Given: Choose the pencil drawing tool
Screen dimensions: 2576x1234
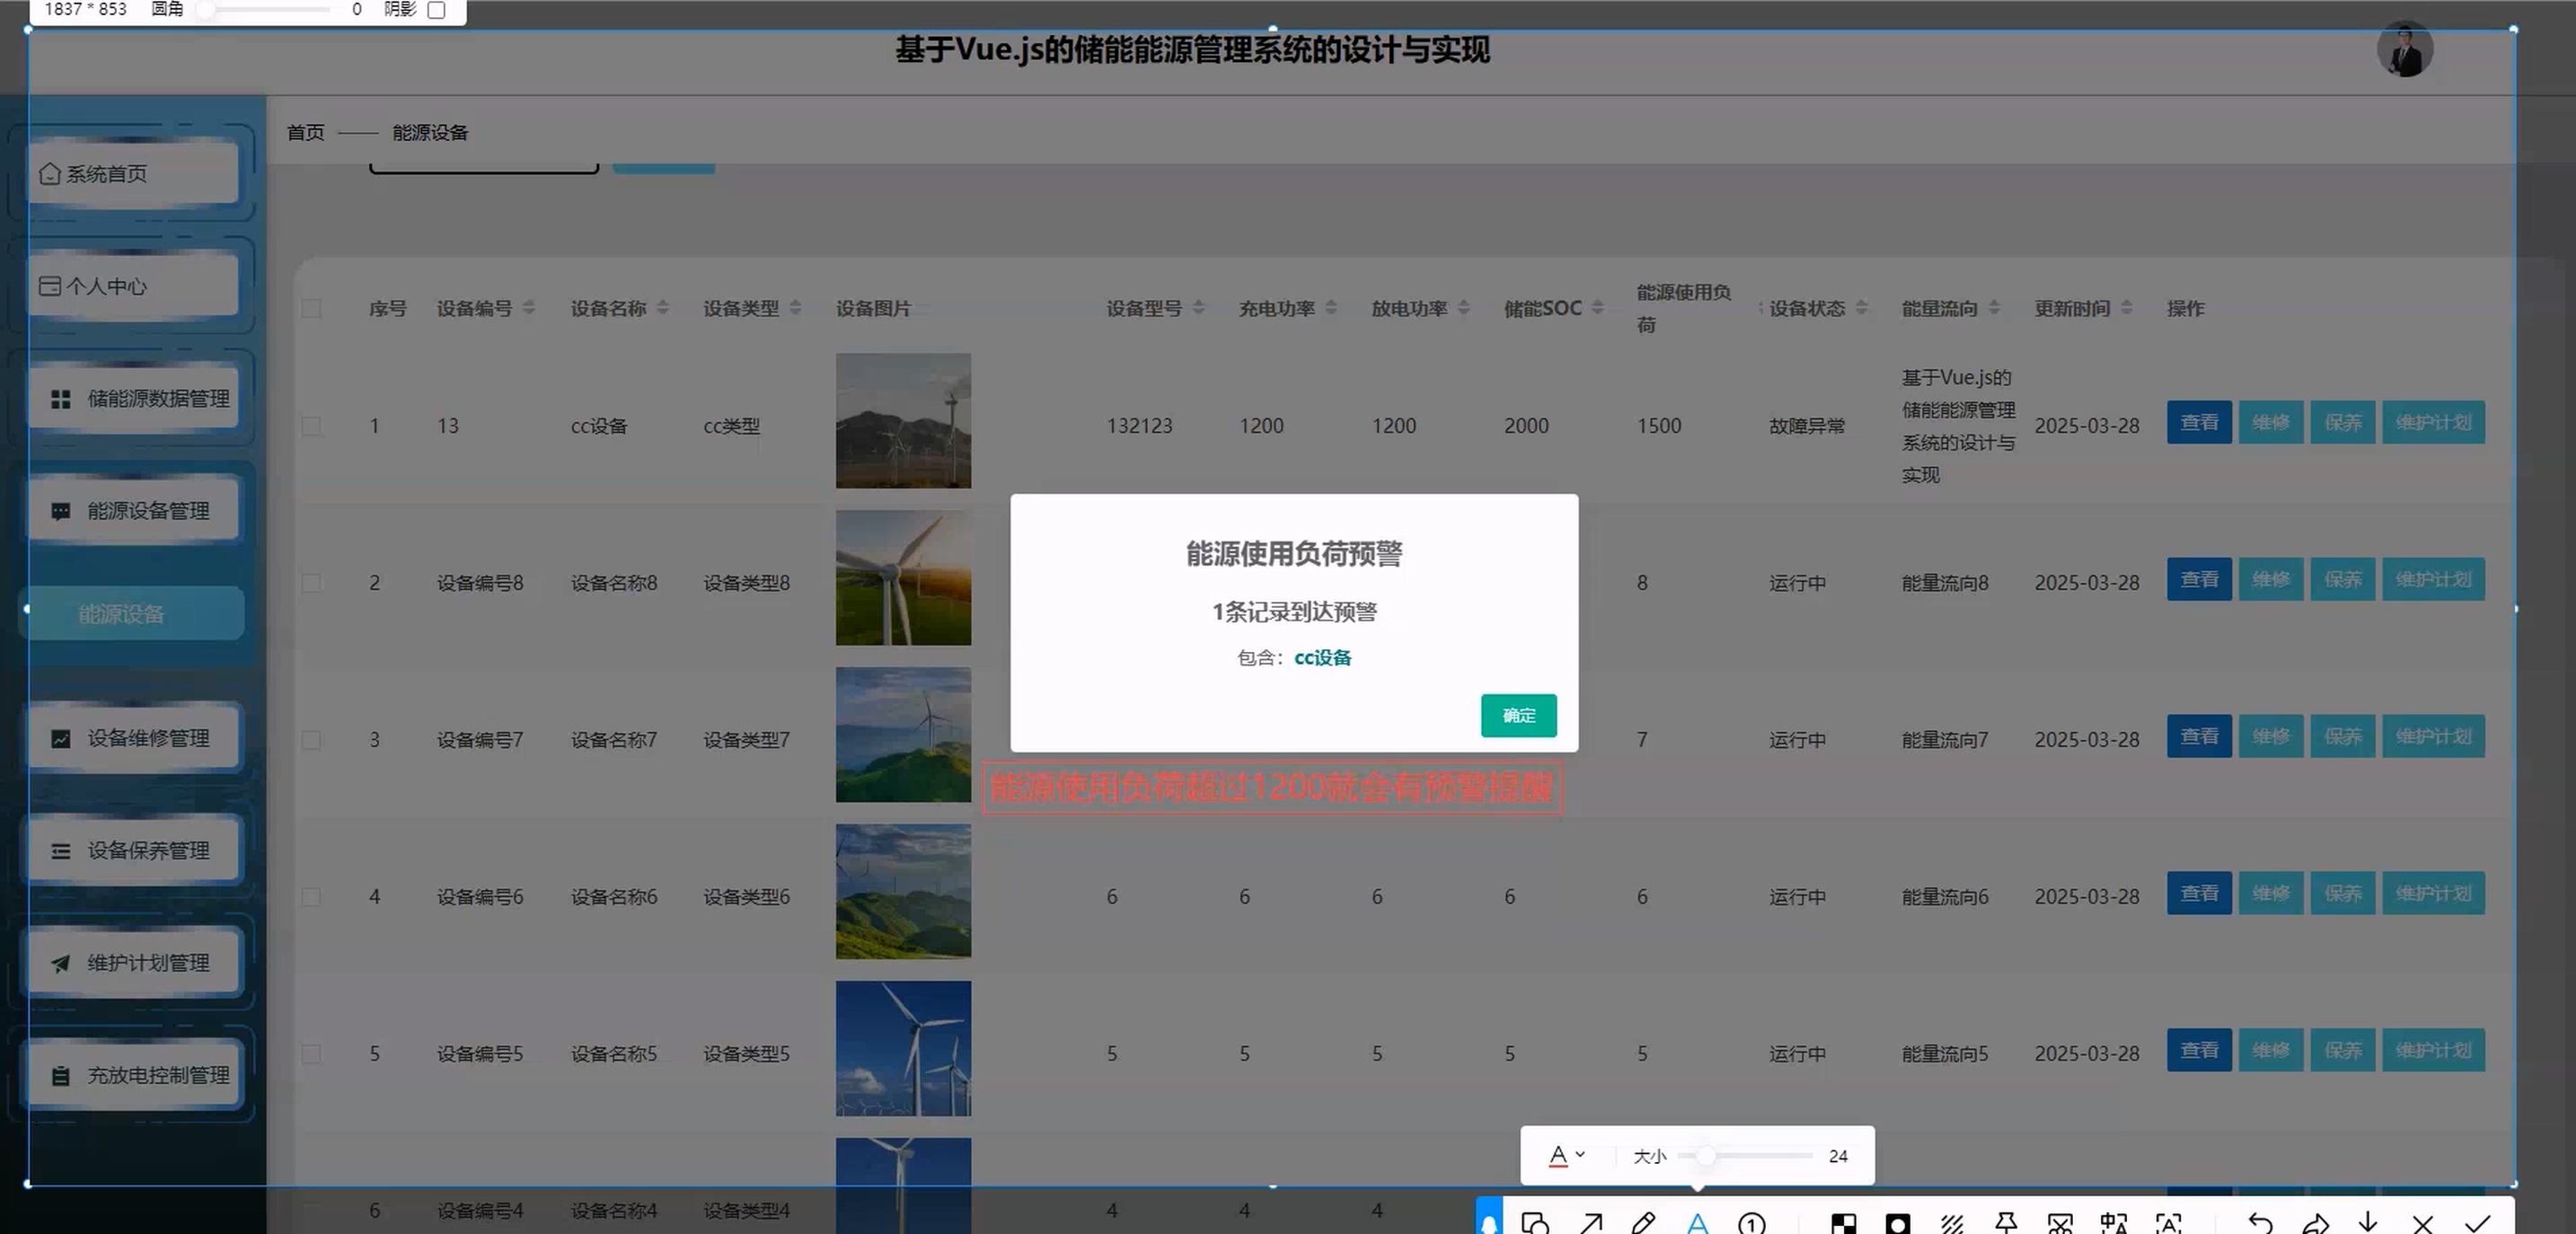Looking at the screenshot, I should [x=1643, y=1222].
